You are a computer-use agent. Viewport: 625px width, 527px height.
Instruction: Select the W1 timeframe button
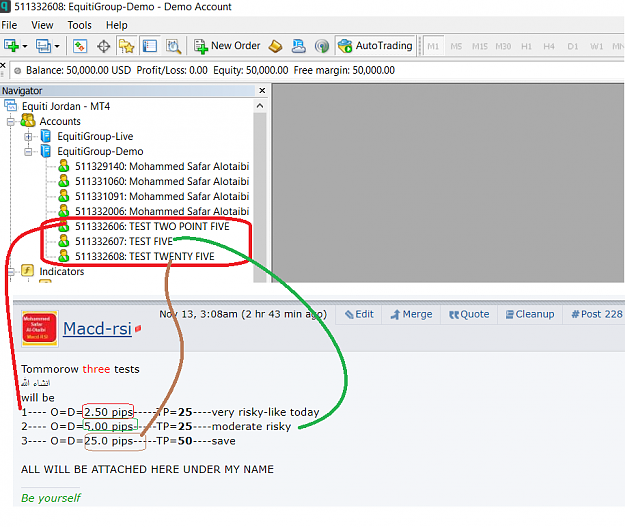point(596,46)
